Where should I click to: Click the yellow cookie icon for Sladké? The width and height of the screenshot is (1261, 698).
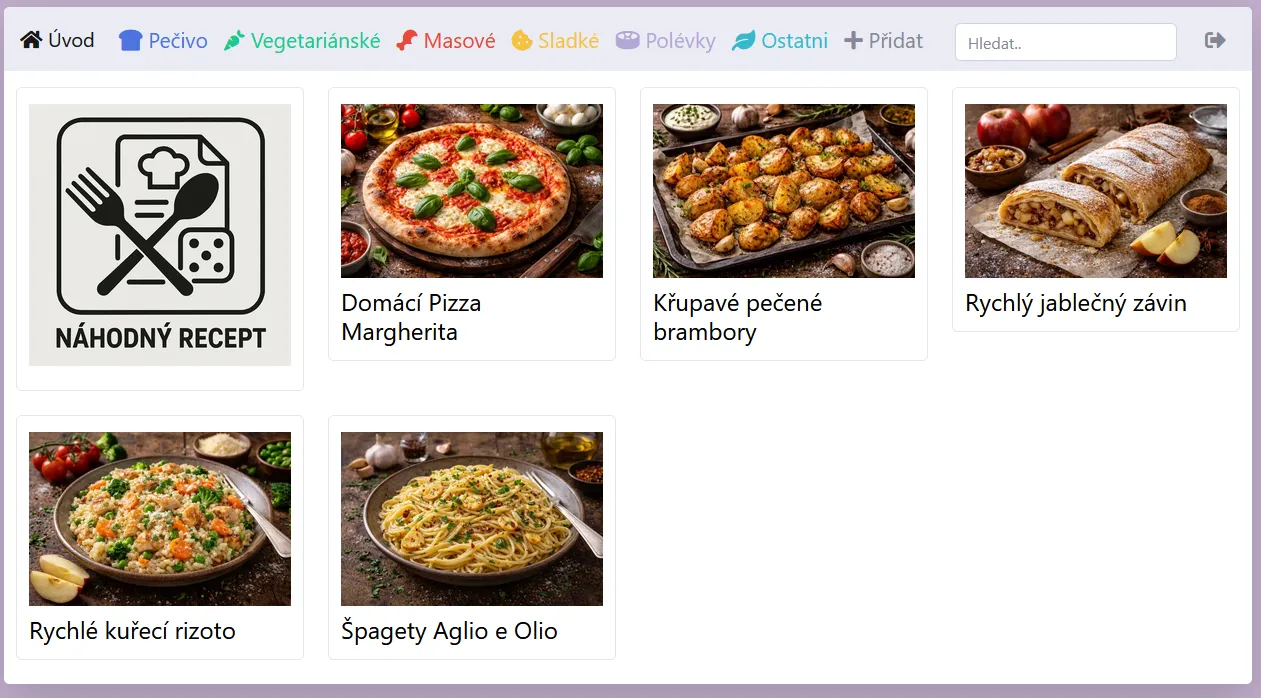tap(522, 41)
